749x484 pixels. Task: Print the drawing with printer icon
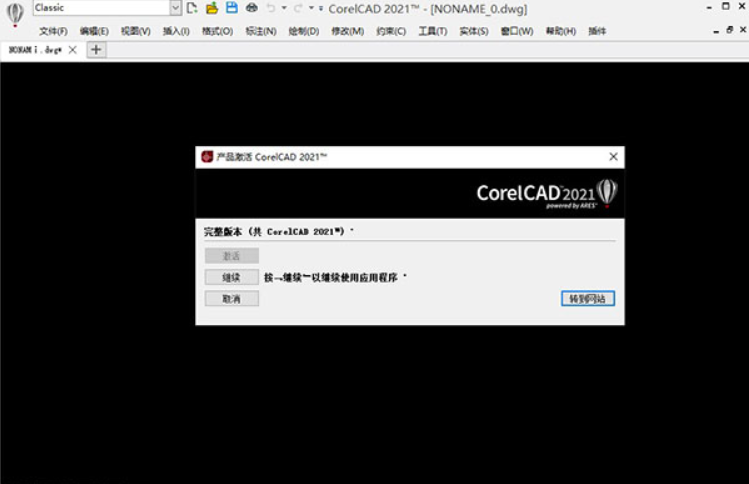tap(252, 8)
